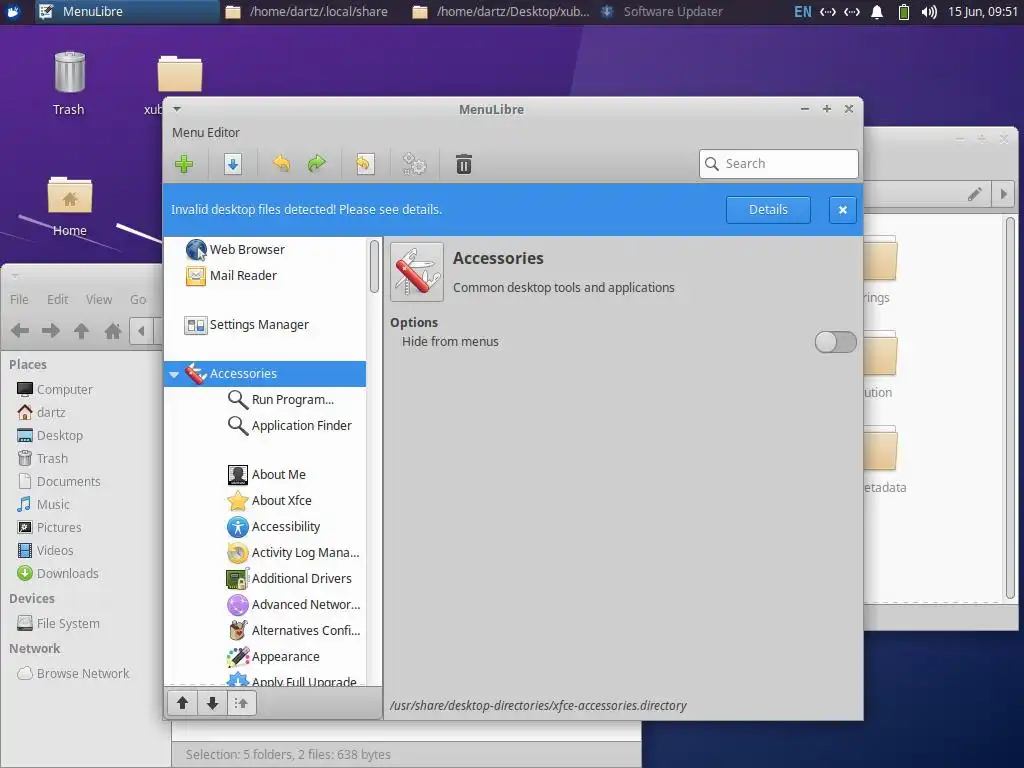Click the trash delete icon in the toolbar

pos(464,164)
